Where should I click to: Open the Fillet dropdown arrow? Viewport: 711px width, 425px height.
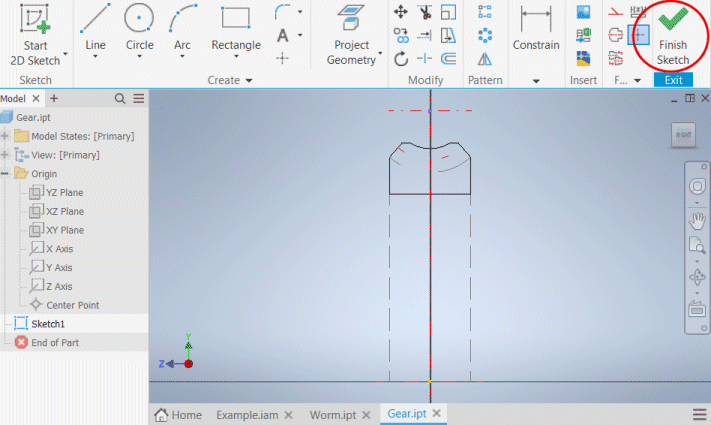pyautogui.click(x=300, y=12)
